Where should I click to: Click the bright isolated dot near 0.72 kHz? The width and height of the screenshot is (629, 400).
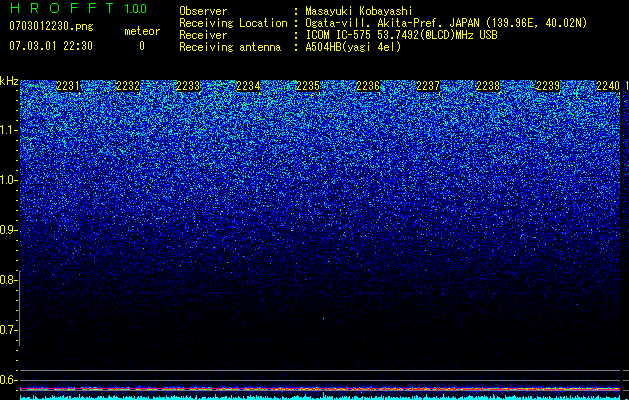click(323, 319)
